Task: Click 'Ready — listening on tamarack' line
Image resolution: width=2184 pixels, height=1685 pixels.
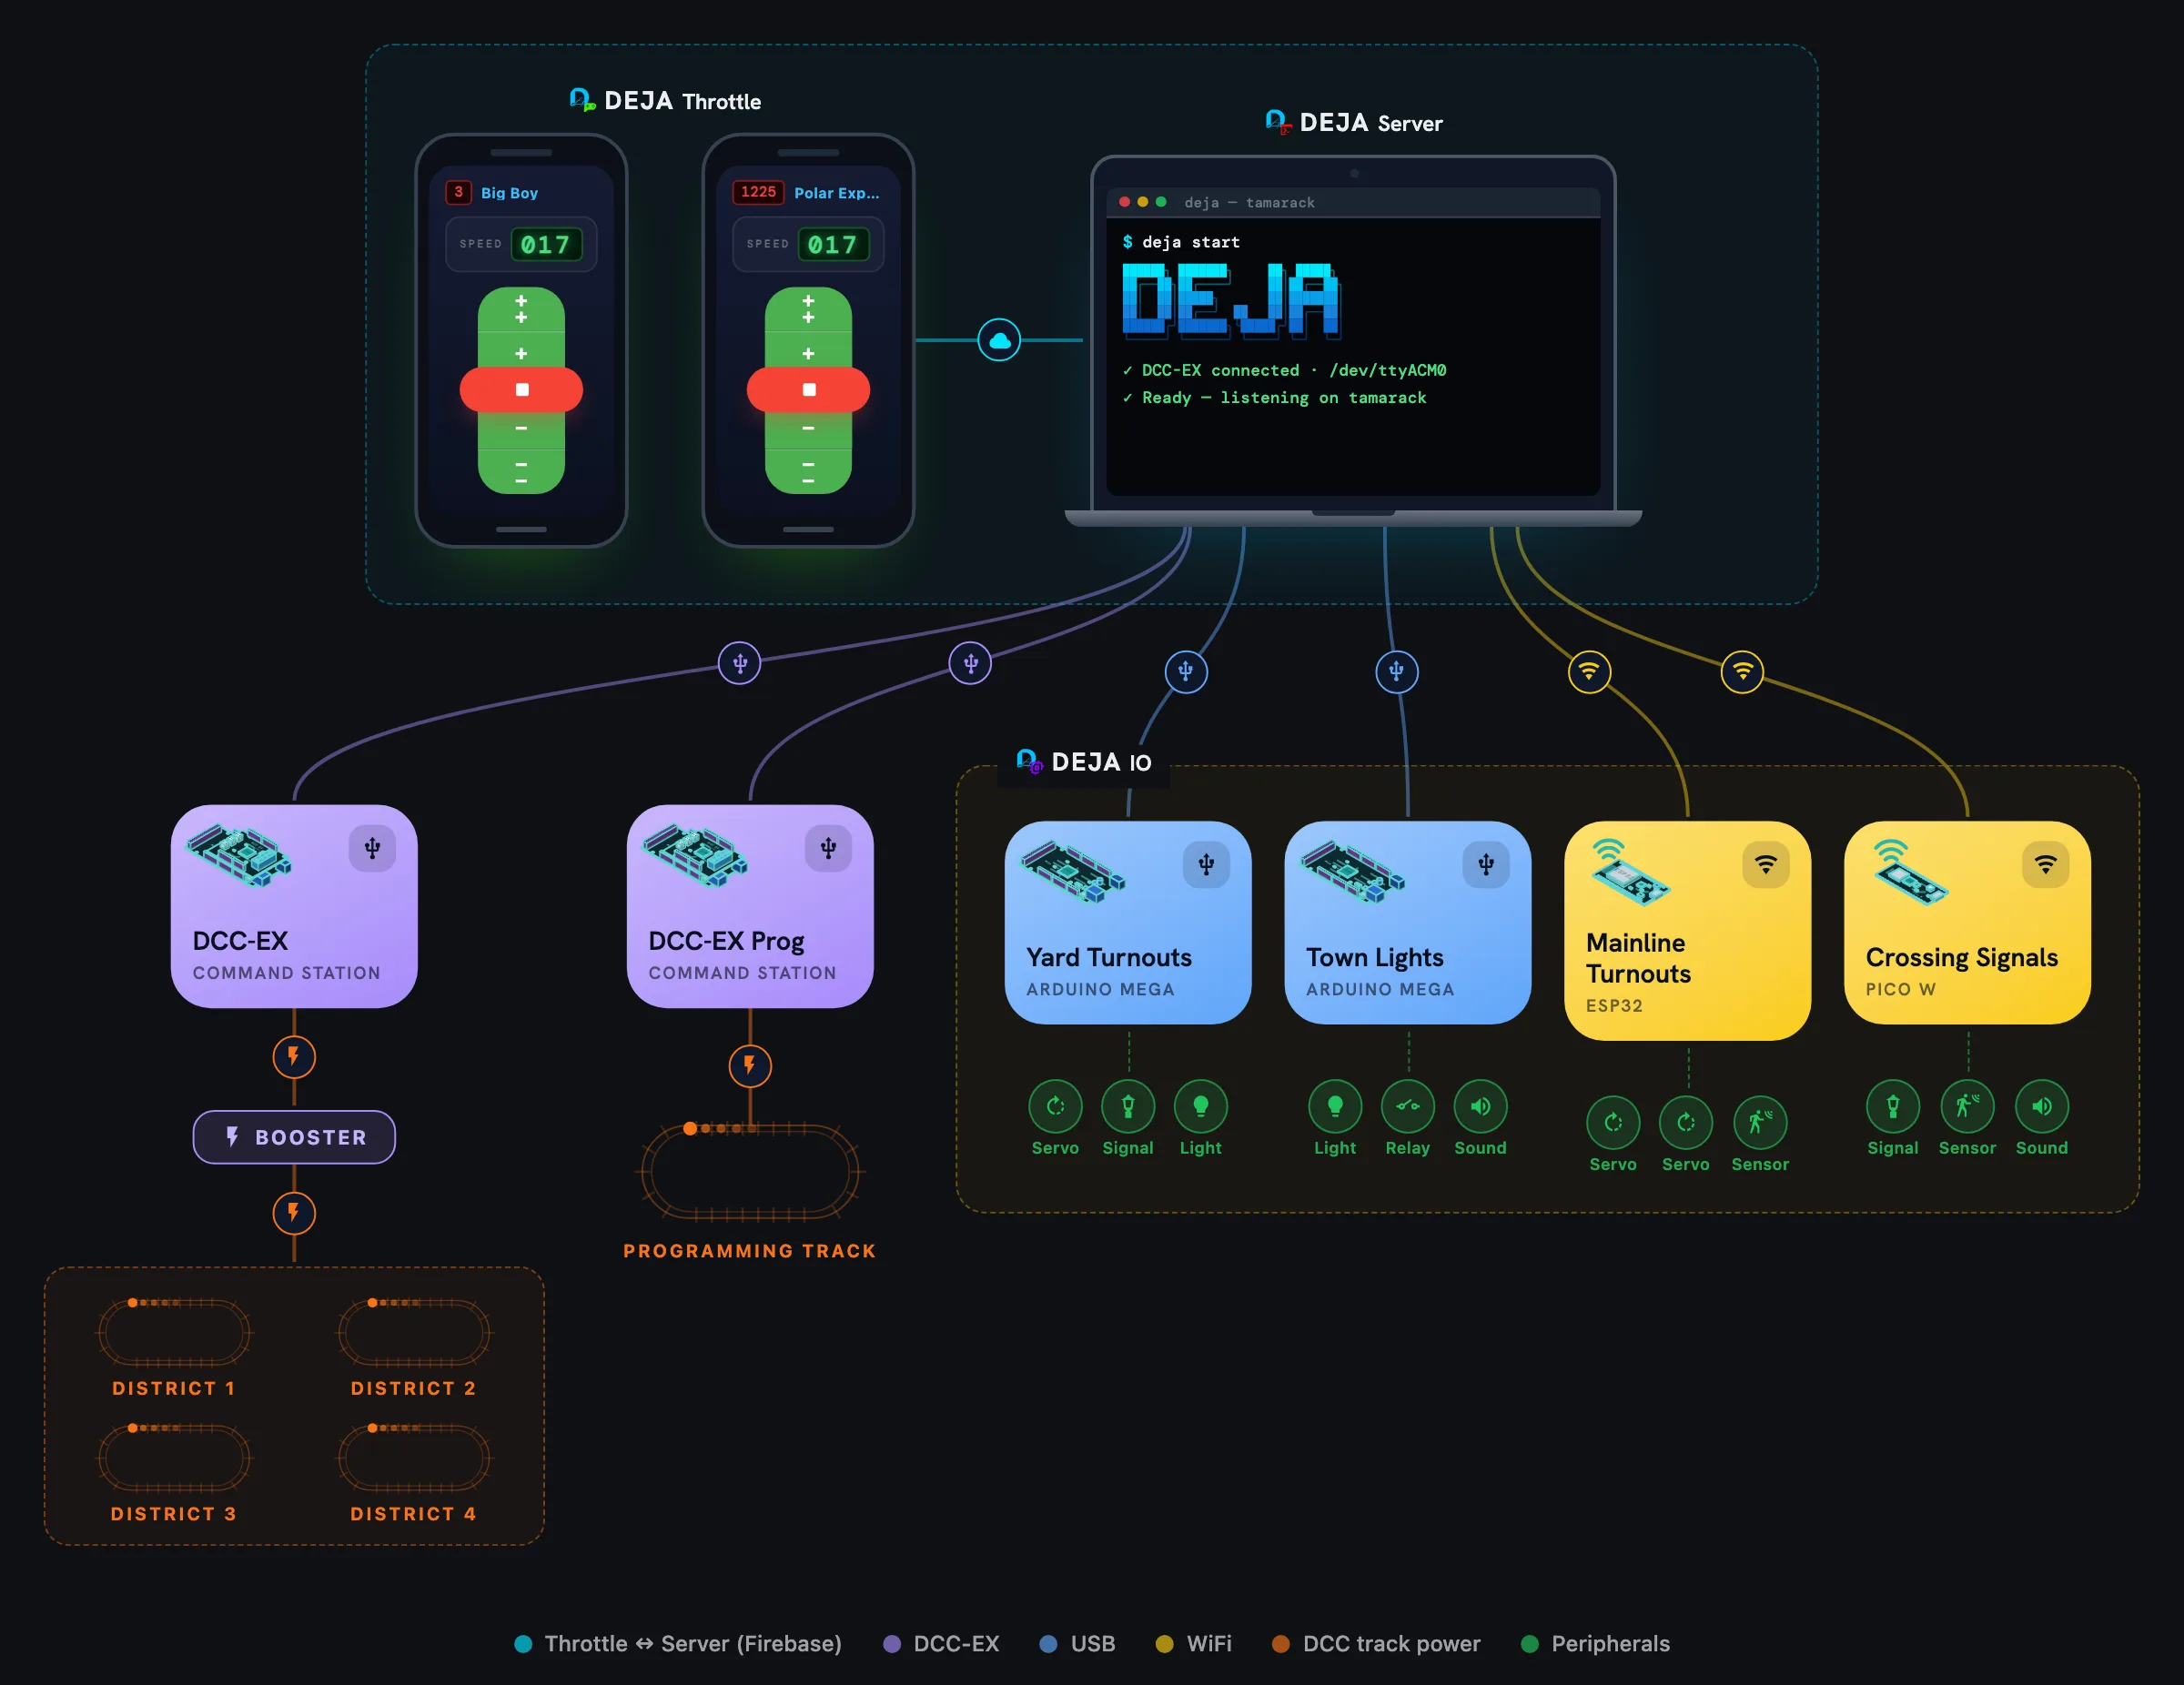Action: 1274,398
